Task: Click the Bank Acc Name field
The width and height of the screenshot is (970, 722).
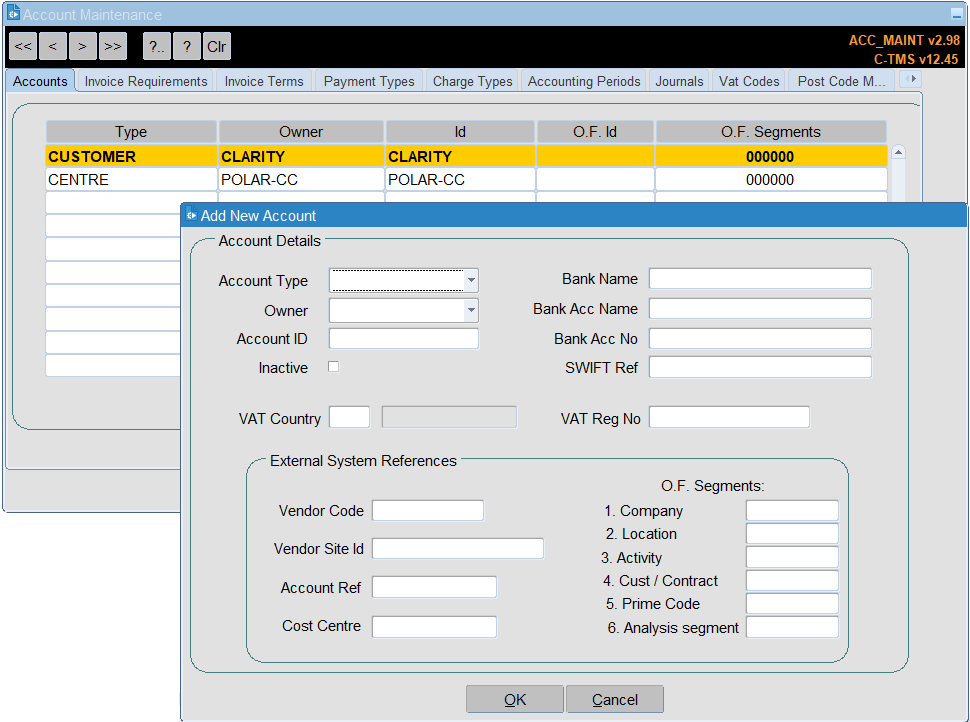Action: click(760, 308)
